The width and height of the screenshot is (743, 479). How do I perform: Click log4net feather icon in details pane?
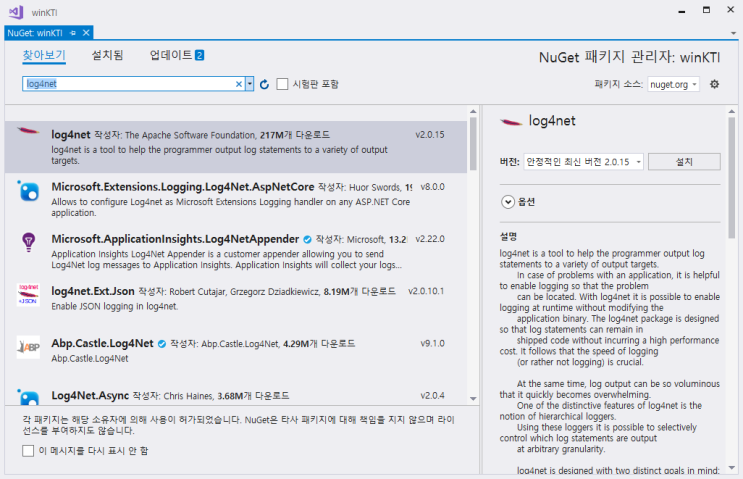click(x=511, y=122)
